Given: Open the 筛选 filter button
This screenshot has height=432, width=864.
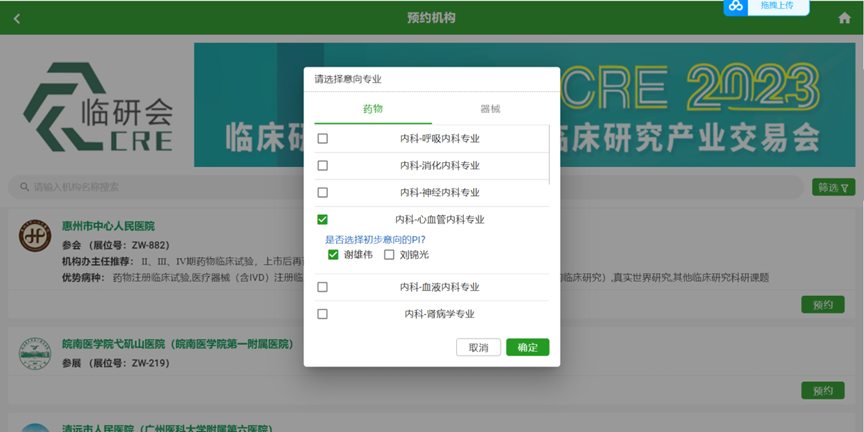Looking at the screenshot, I should 833,187.
